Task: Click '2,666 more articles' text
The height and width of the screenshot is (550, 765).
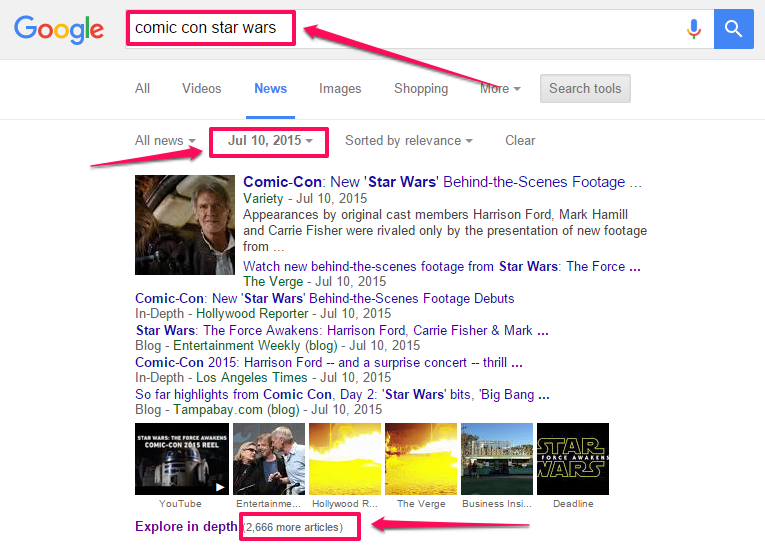Action: click(x=294, y=527)
